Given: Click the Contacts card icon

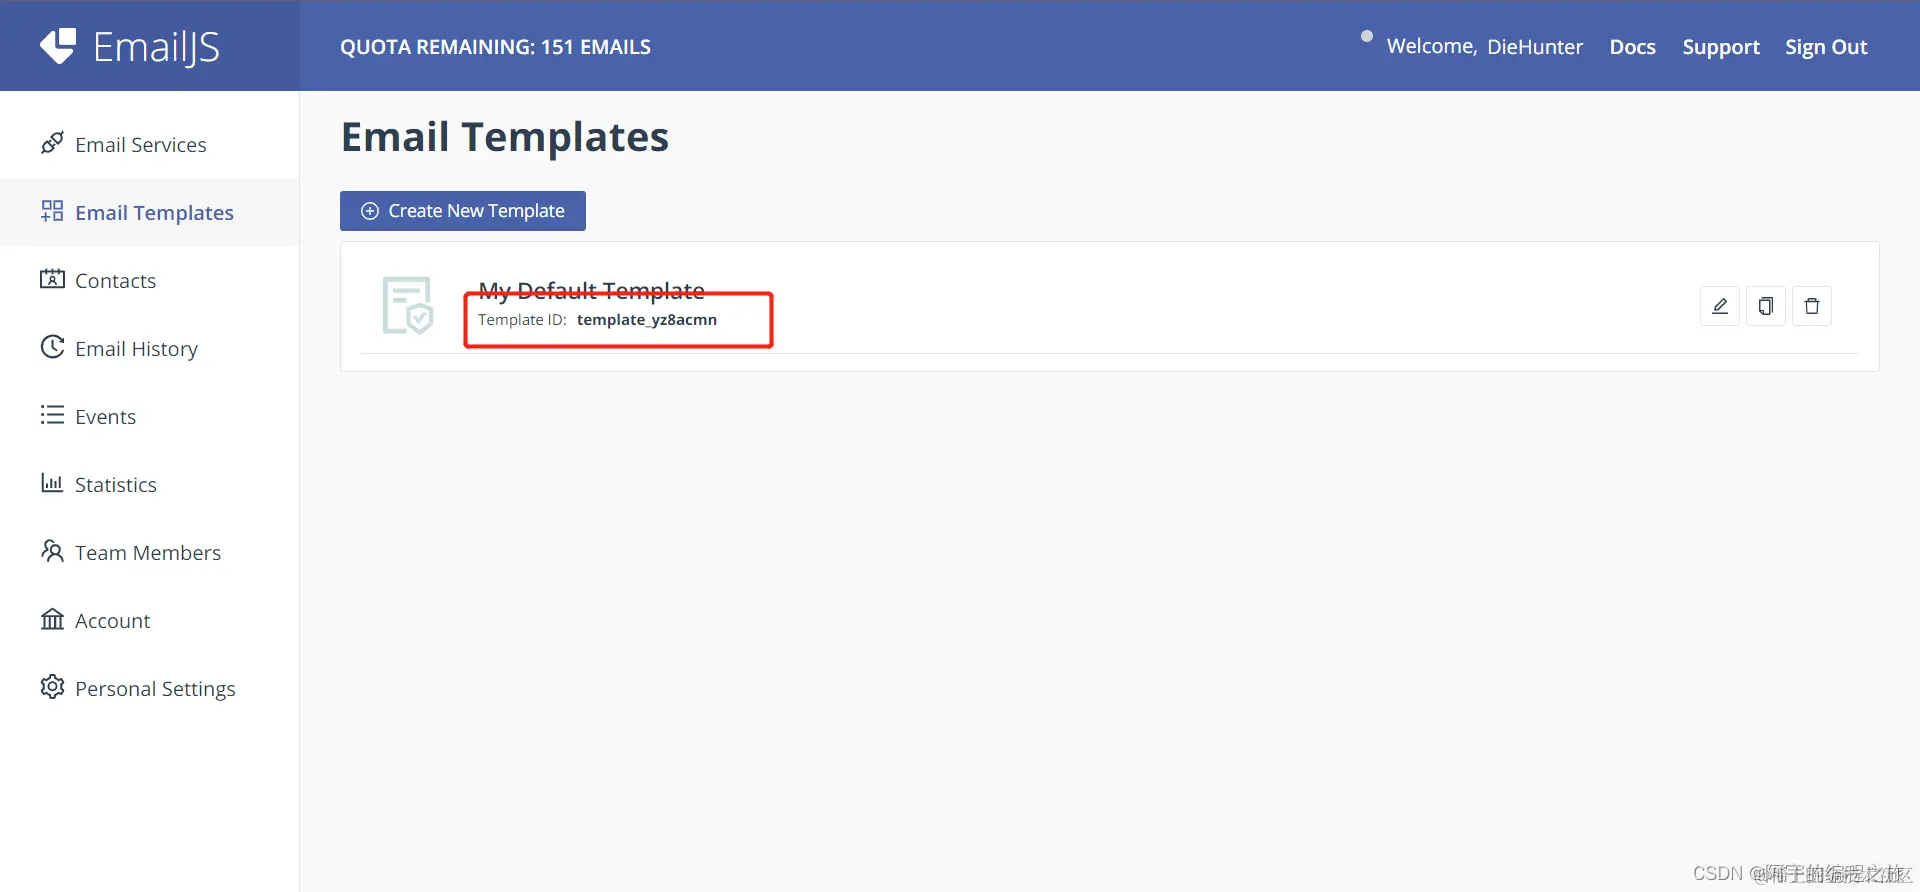Looking at the screenshot, I should click(52, 279).
